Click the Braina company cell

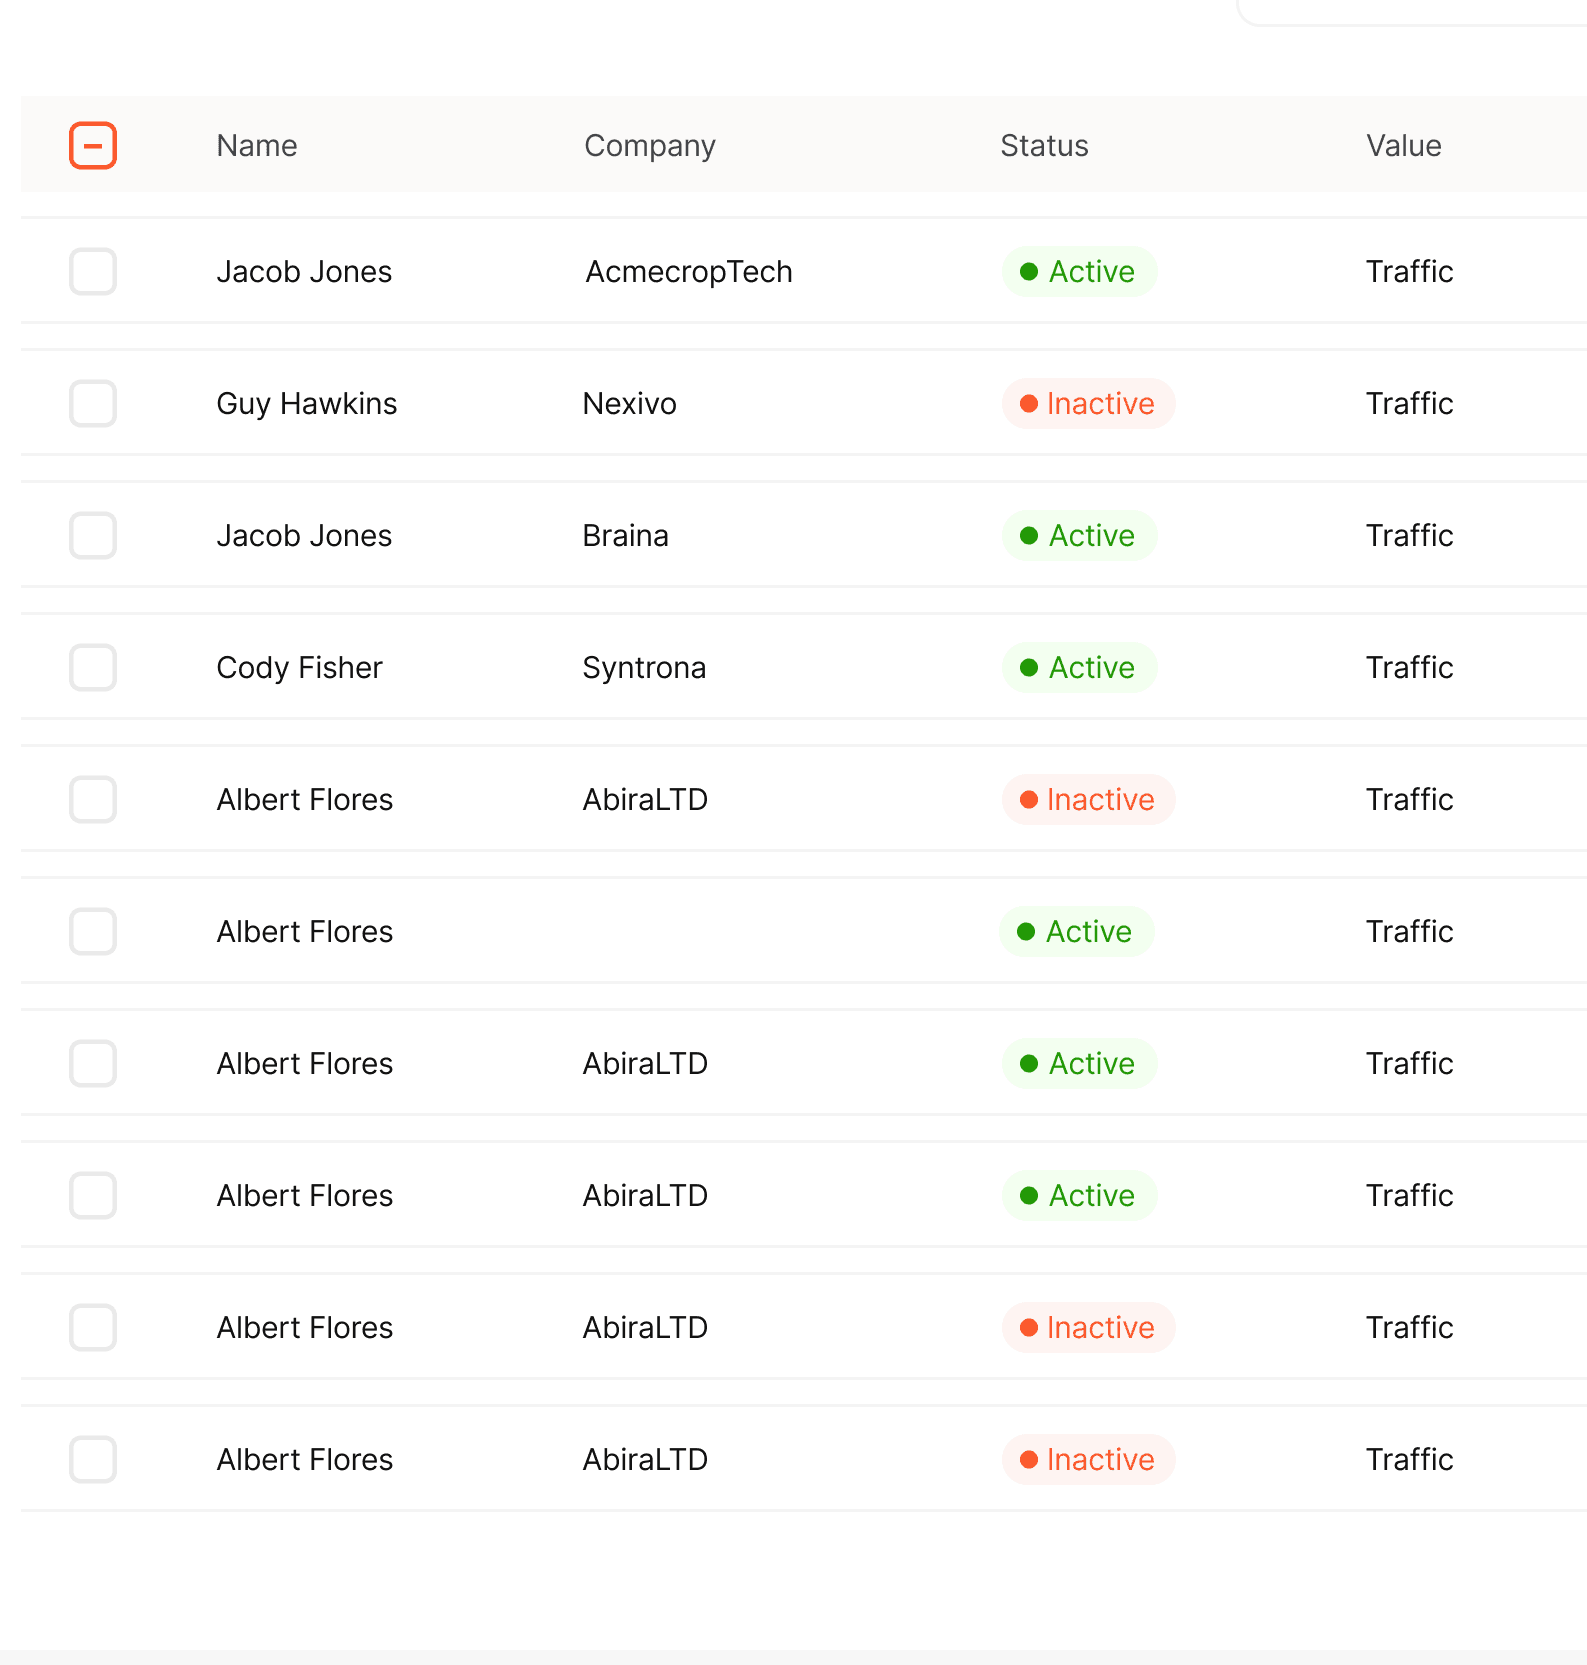[625, 536]
